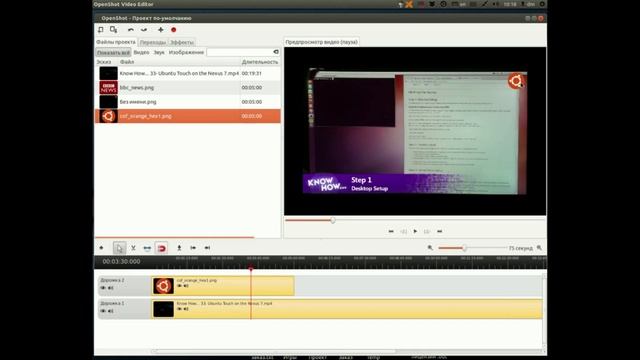Click the new project toolbar icon
Screen dimensions: 640x360
click(101, 30)
